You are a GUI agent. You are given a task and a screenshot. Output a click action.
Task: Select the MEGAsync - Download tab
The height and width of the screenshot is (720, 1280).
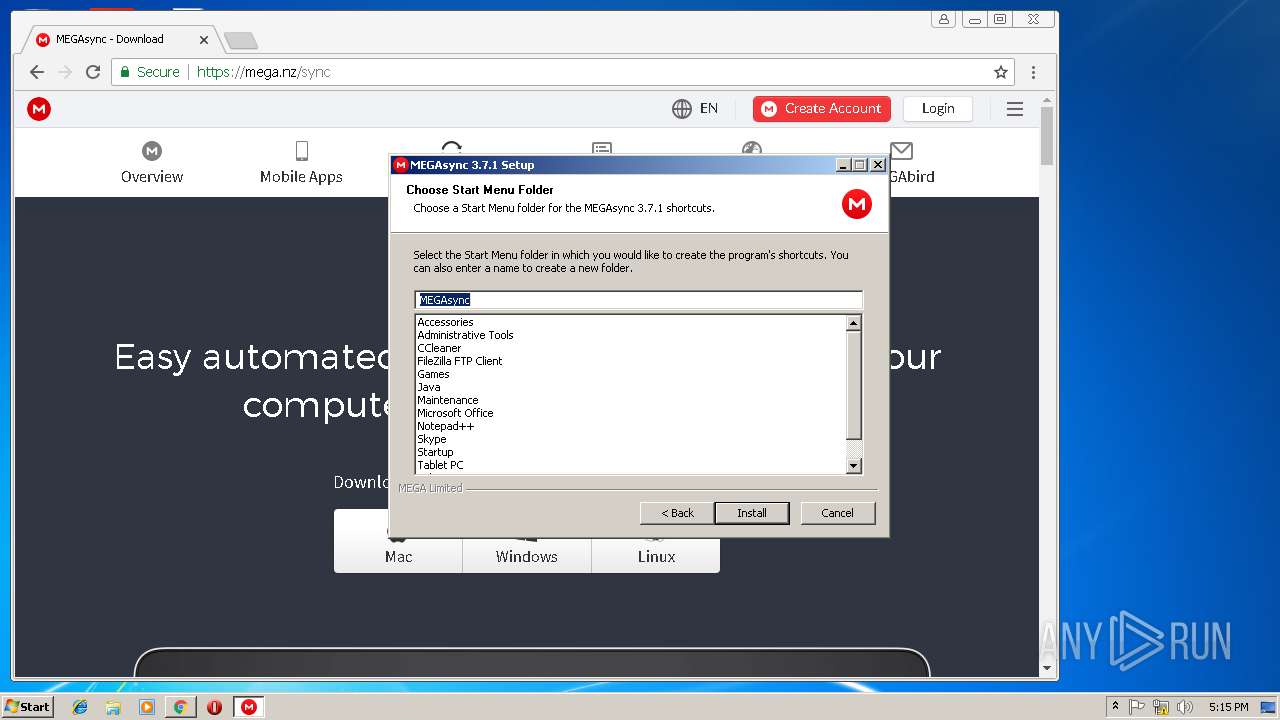(x=120, y=40)
